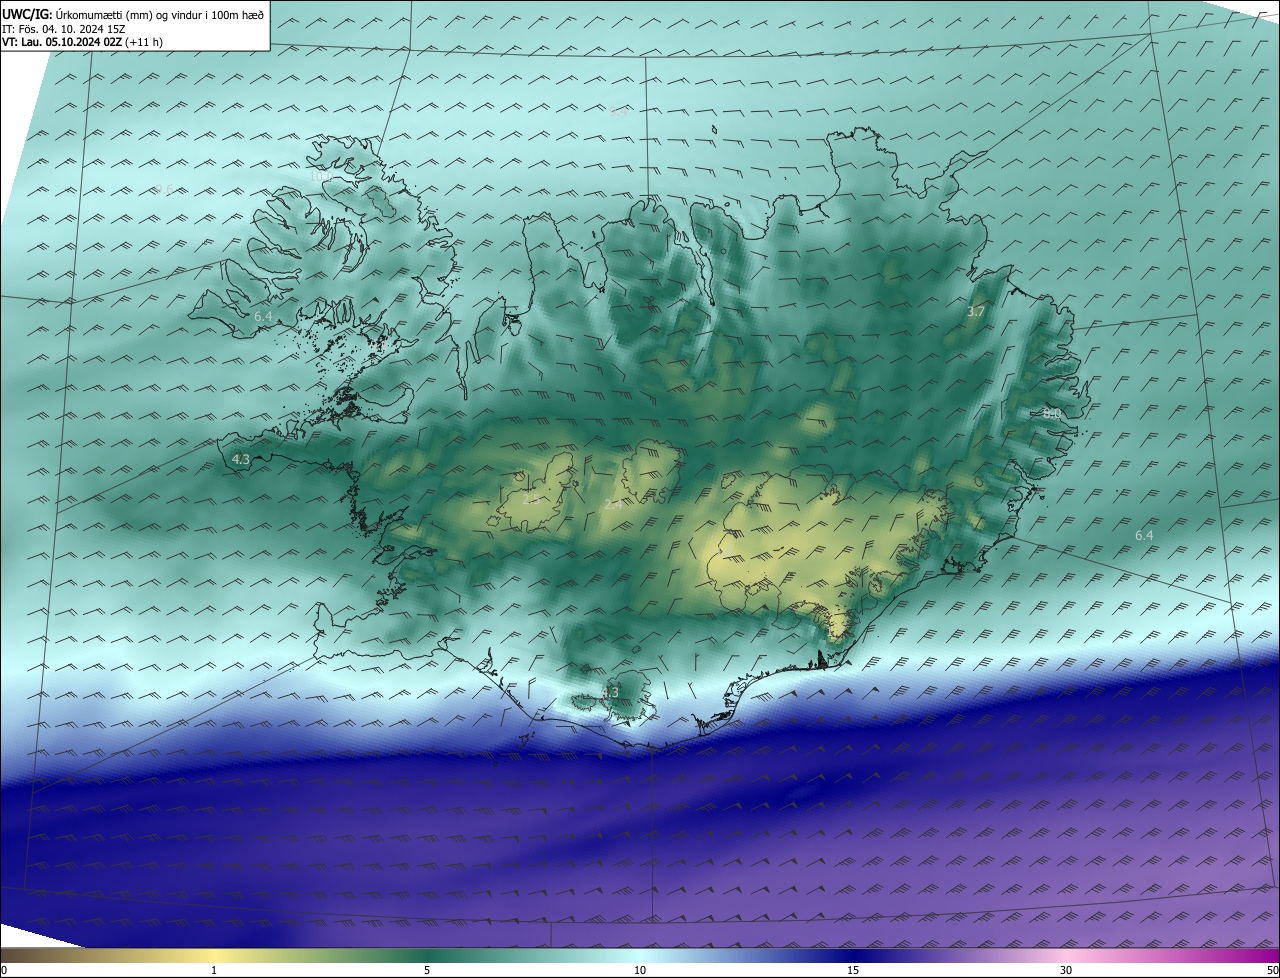Select the initial time line 'IT: Fös. 04. 10. 2024 15Z'

(x=63, y=29)
